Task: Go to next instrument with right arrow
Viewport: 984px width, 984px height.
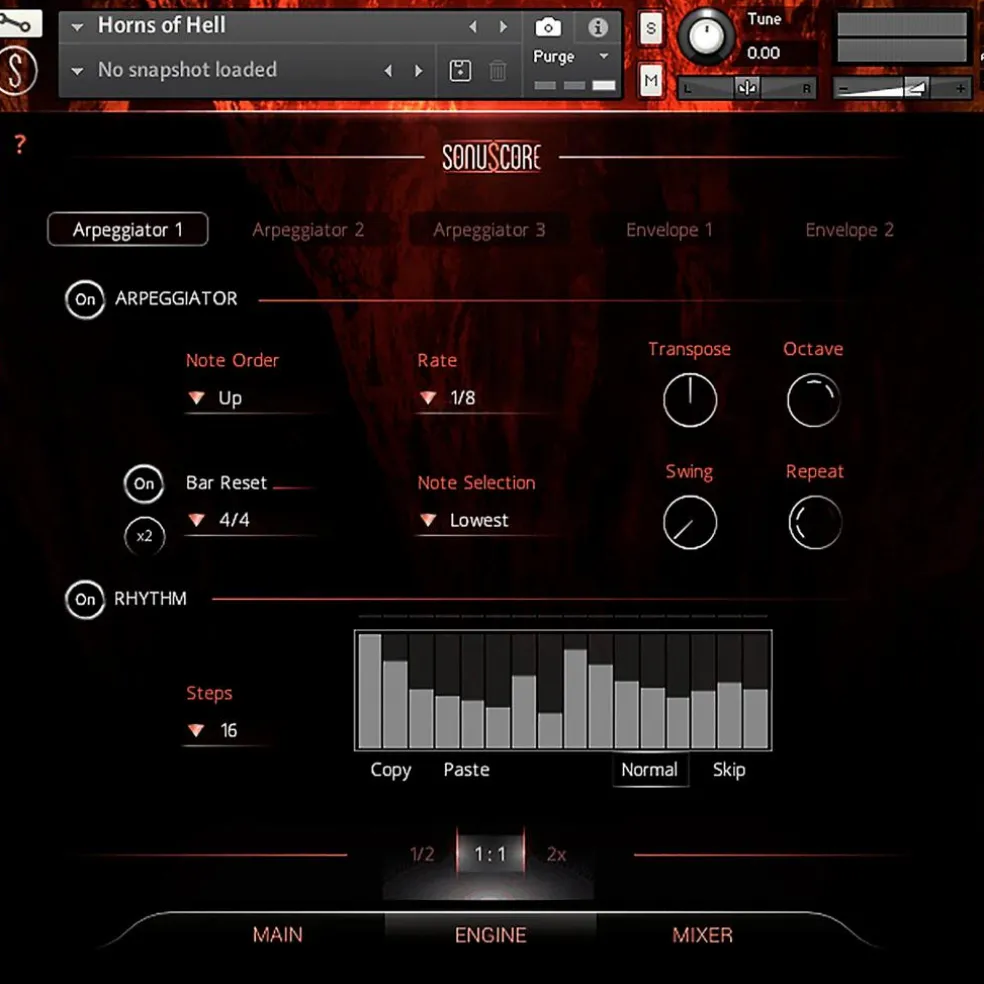Action: click(x=503, y=26)
